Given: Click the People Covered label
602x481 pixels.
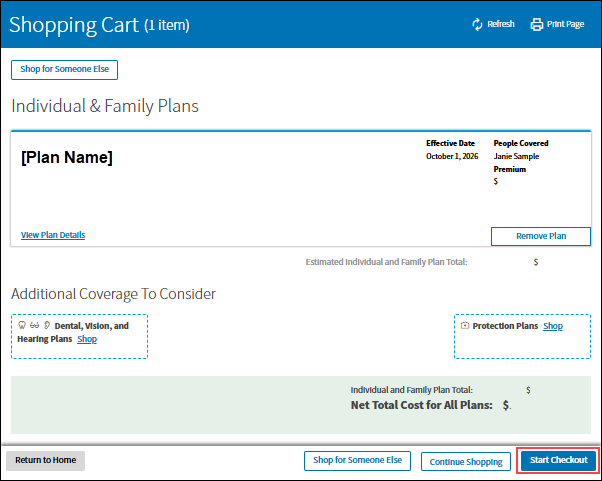Looking at the screenshot, I should (x=521, y=143).
